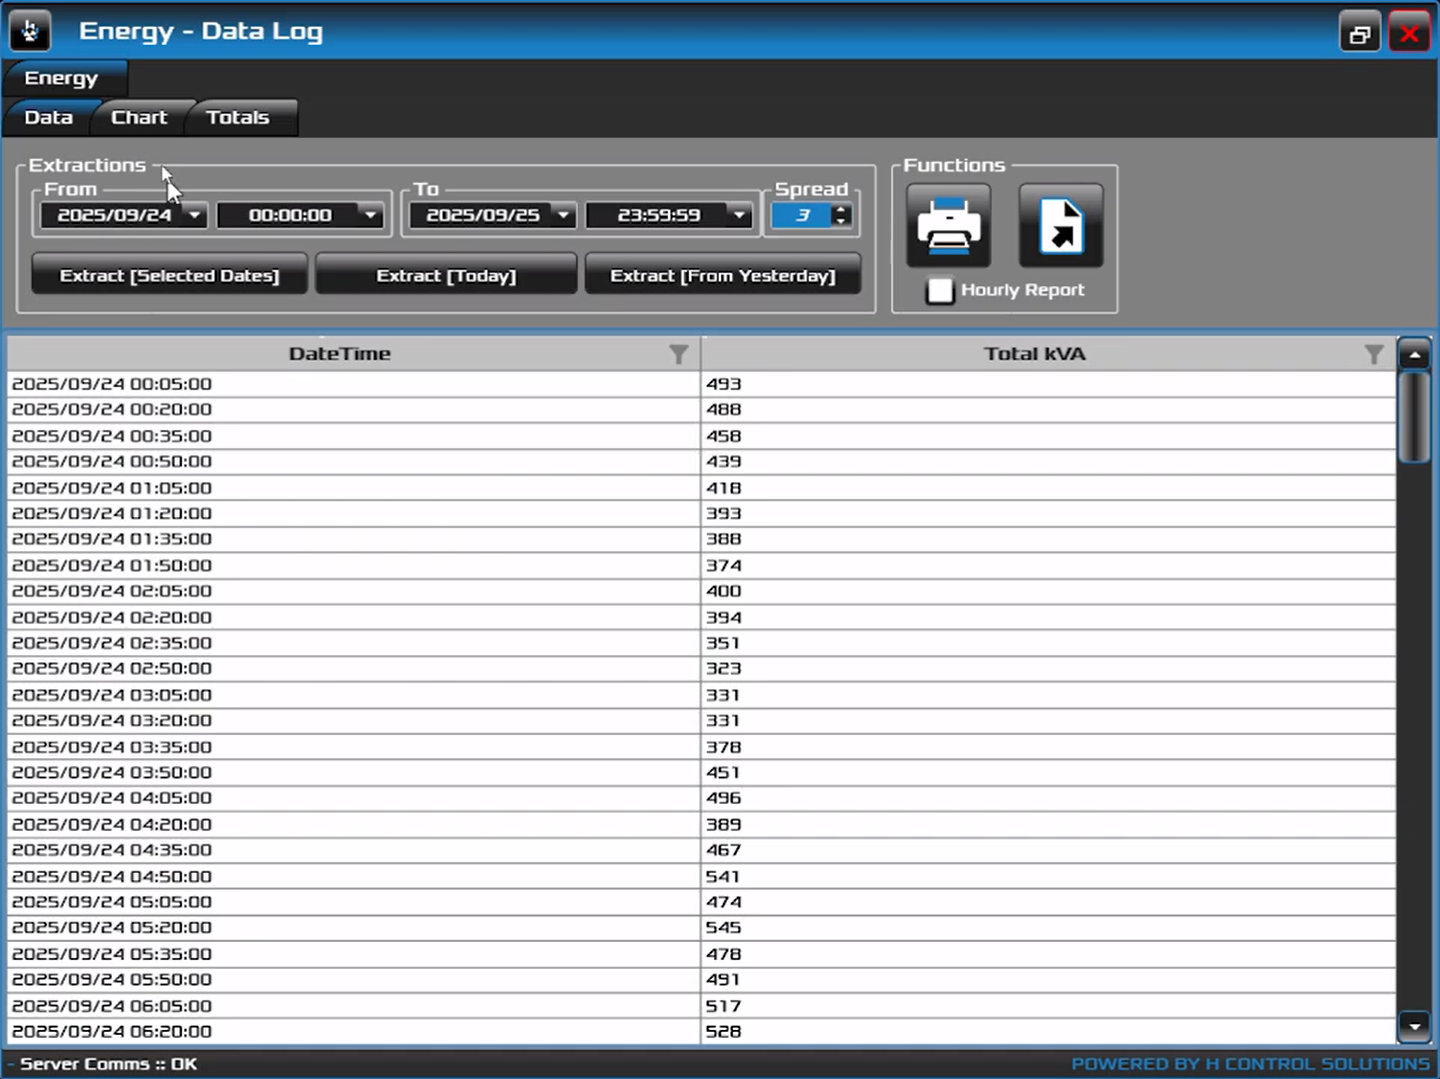This screenshot has height=1079, width=1440.
Task: Switch to the Chart tab
Action: (x=139, y=117)
